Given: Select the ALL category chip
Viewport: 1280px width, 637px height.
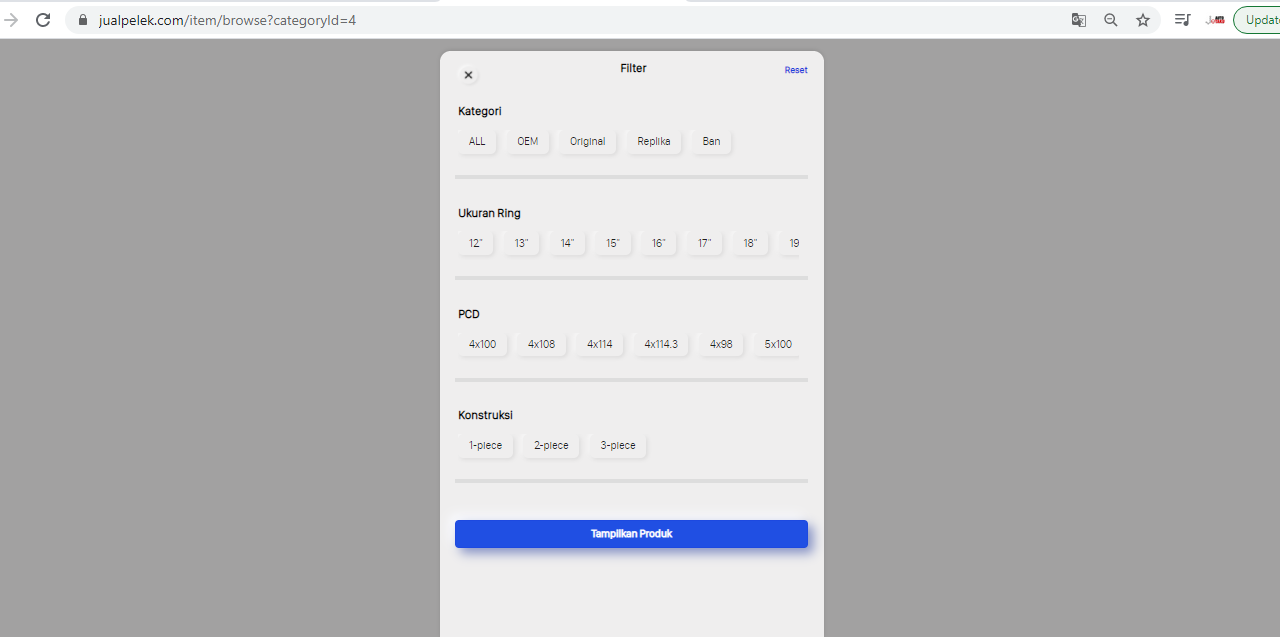Looking at the screenshot, I should (x=477, y=142).
